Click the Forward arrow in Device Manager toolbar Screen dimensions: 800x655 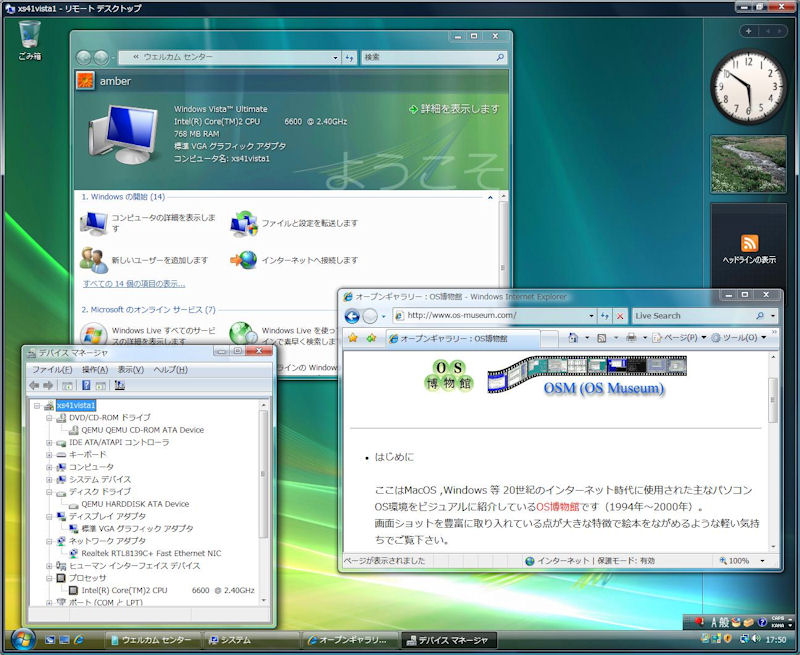pos(48,386)
